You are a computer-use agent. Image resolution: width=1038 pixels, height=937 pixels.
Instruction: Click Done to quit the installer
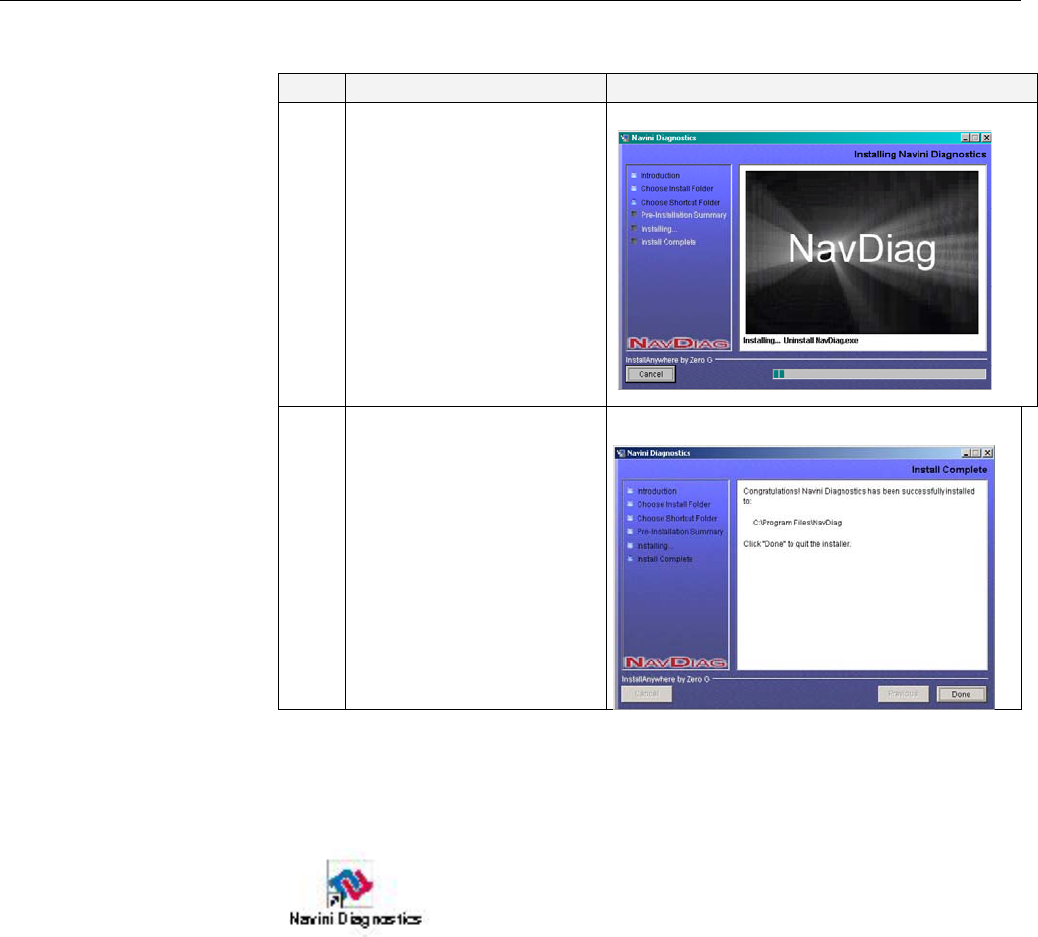(x=961, y=694)
